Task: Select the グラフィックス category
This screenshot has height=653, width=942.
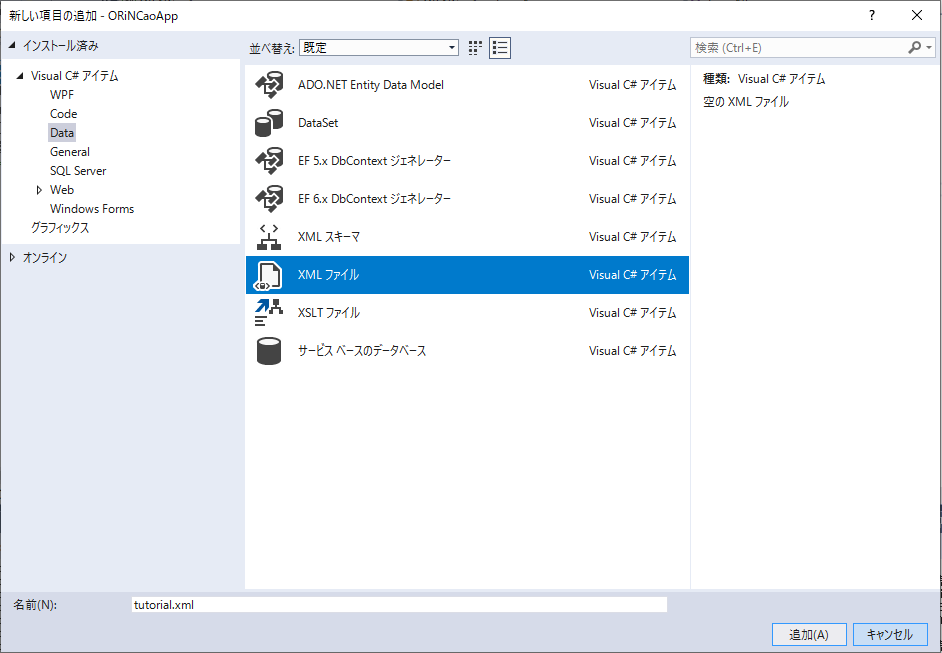Action: point(60,228)
